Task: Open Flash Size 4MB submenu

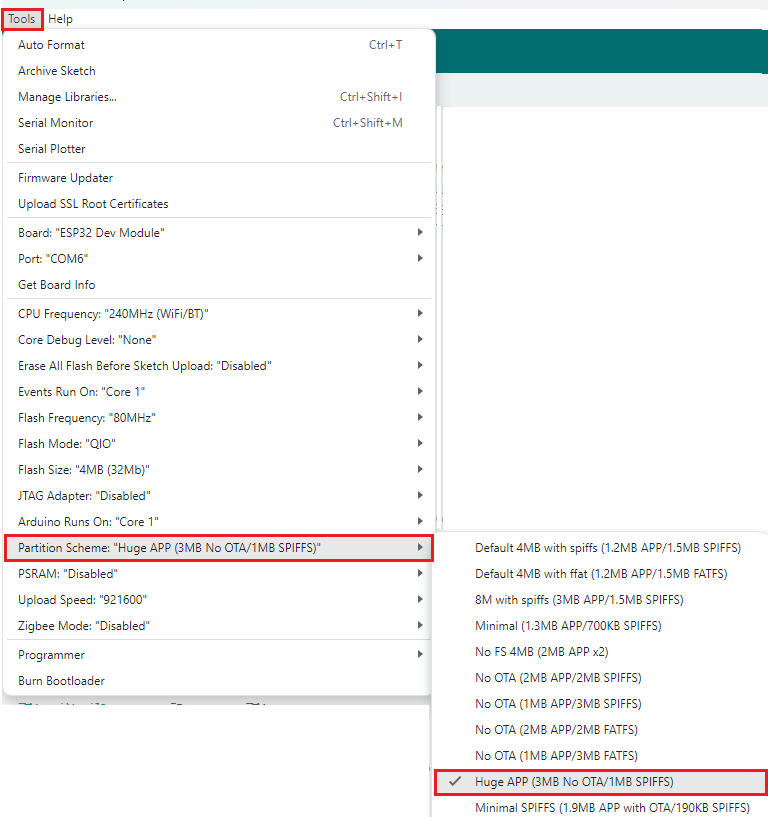Action: (x=219, y=470)
